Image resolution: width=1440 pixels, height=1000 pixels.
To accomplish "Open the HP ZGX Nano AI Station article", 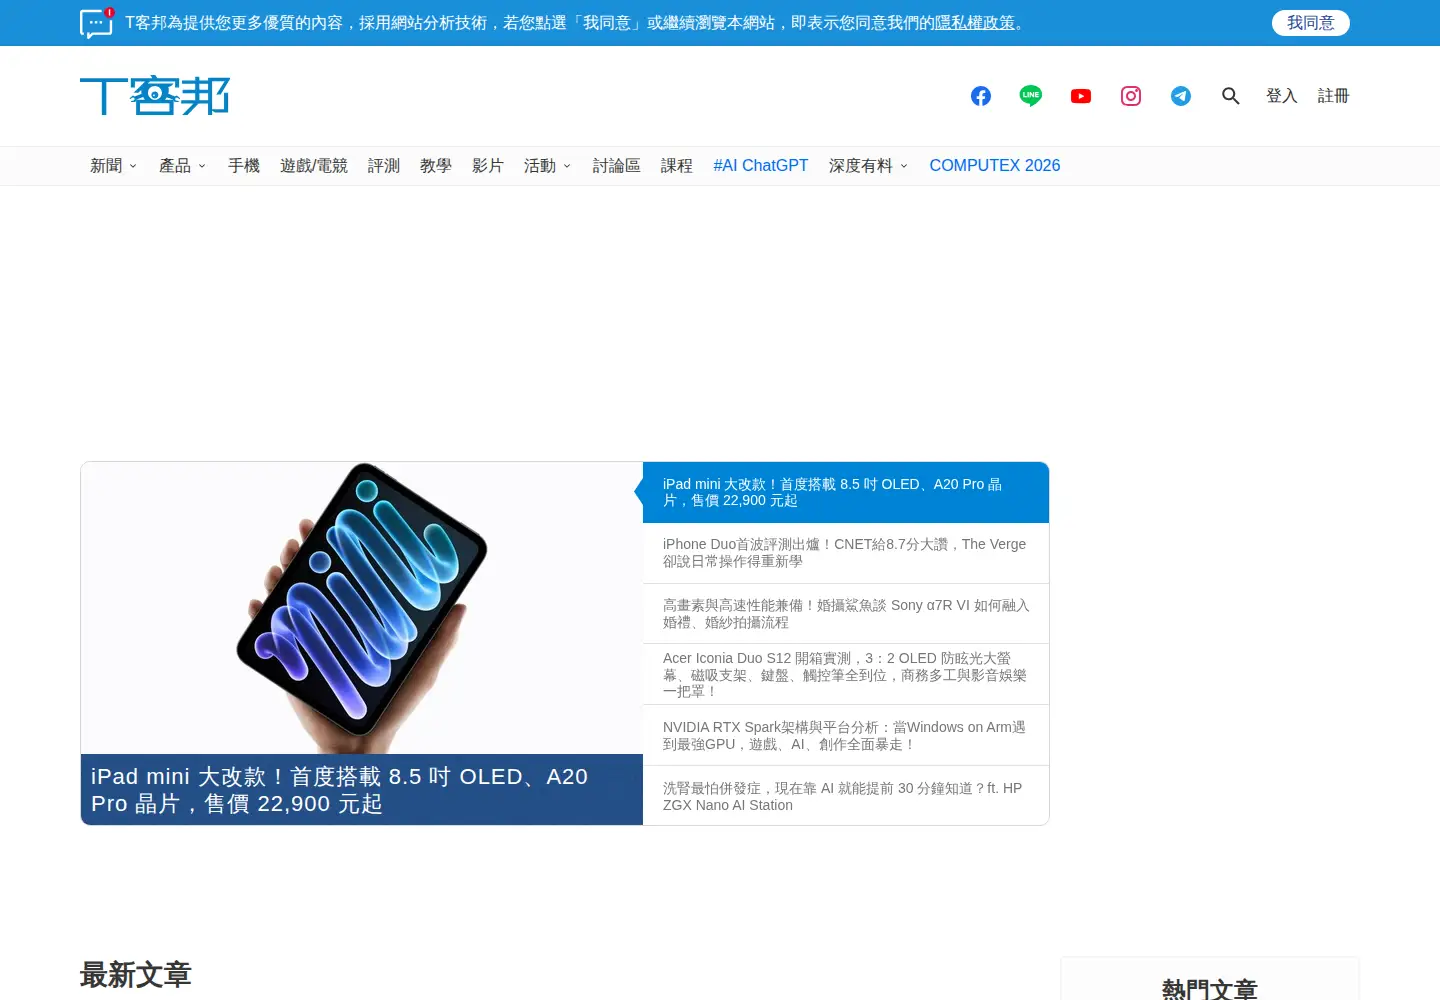I will pyautogui.click(x=846, y=796).
